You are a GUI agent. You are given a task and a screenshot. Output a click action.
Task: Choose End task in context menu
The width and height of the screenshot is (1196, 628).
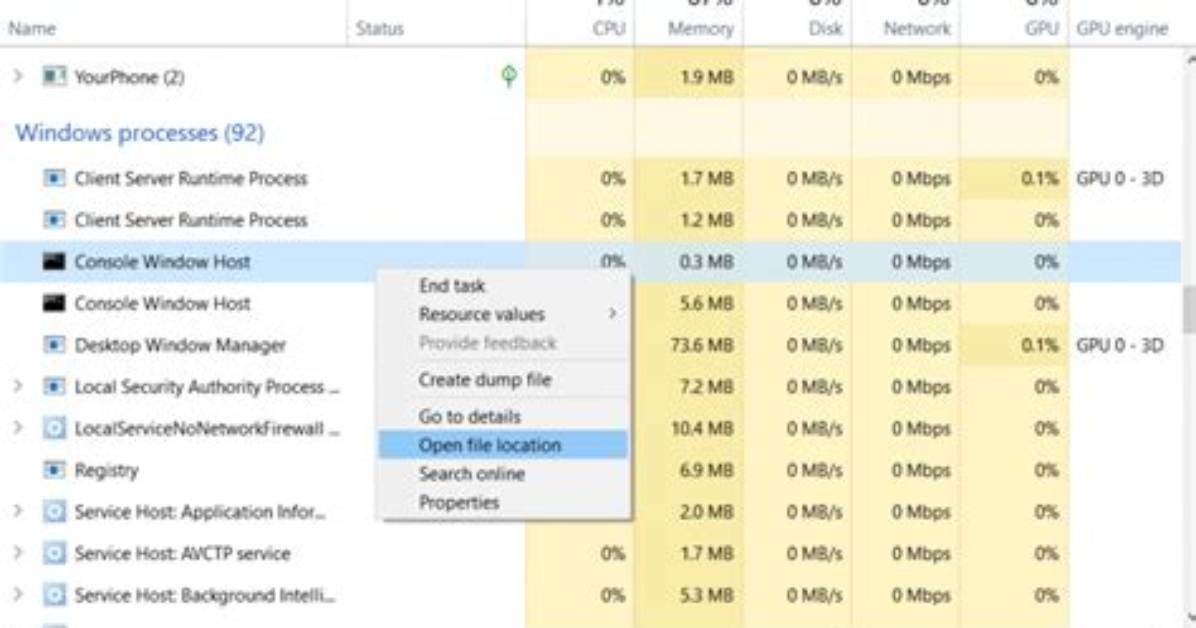tap(504, 285)
